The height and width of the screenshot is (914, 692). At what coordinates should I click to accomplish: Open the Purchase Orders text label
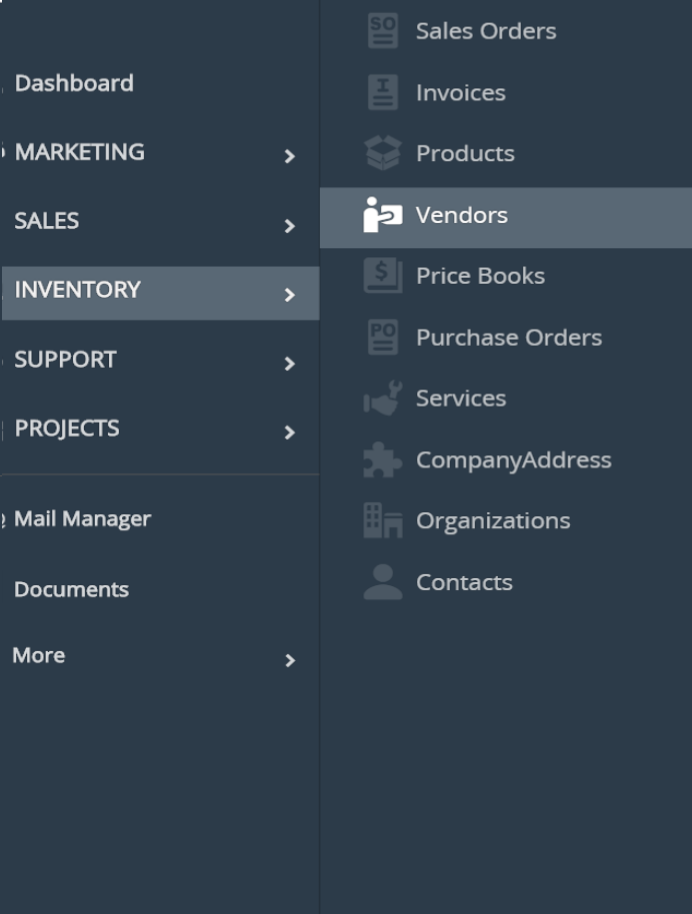[508, 338]
